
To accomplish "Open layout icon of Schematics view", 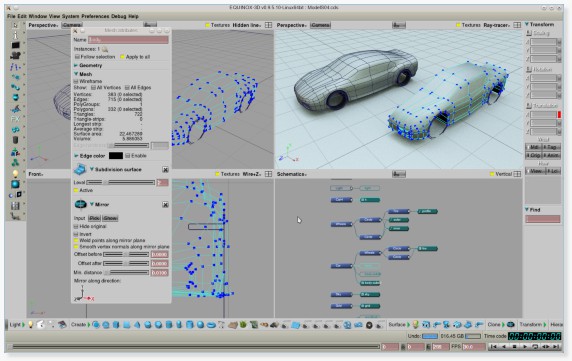I will [x=517, y=174].
